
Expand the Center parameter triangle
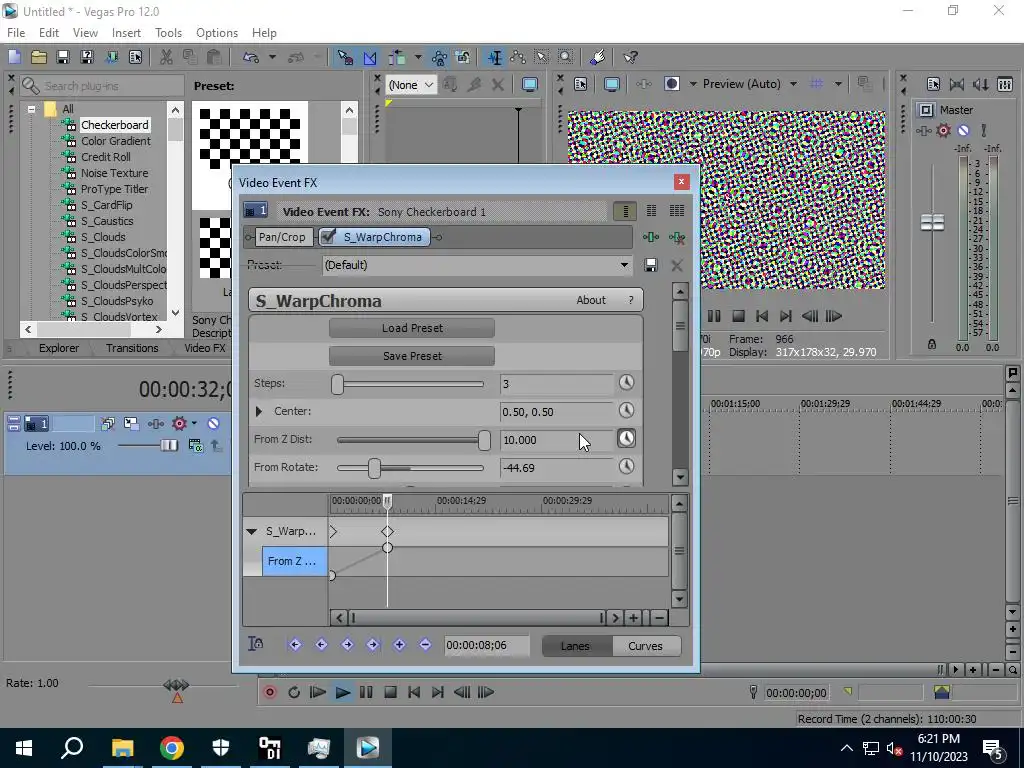(x=259, y=411)
